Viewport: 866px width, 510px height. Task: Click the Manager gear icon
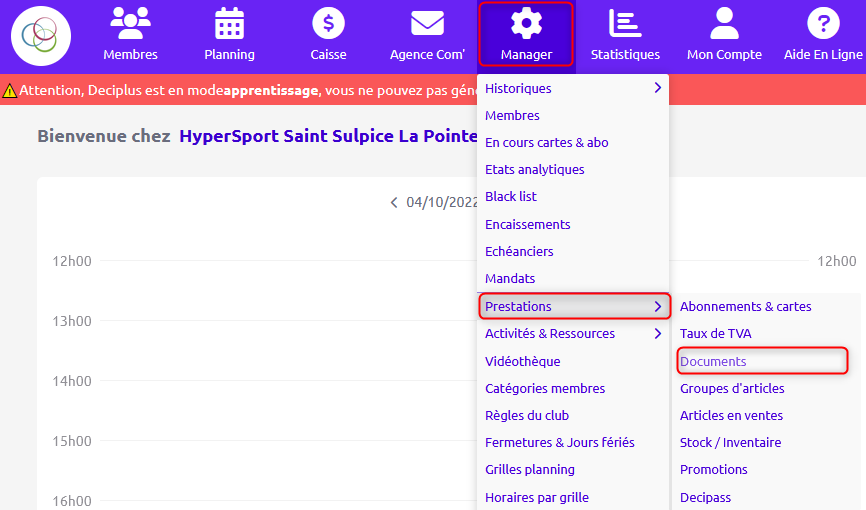click(x=526, y=23)
